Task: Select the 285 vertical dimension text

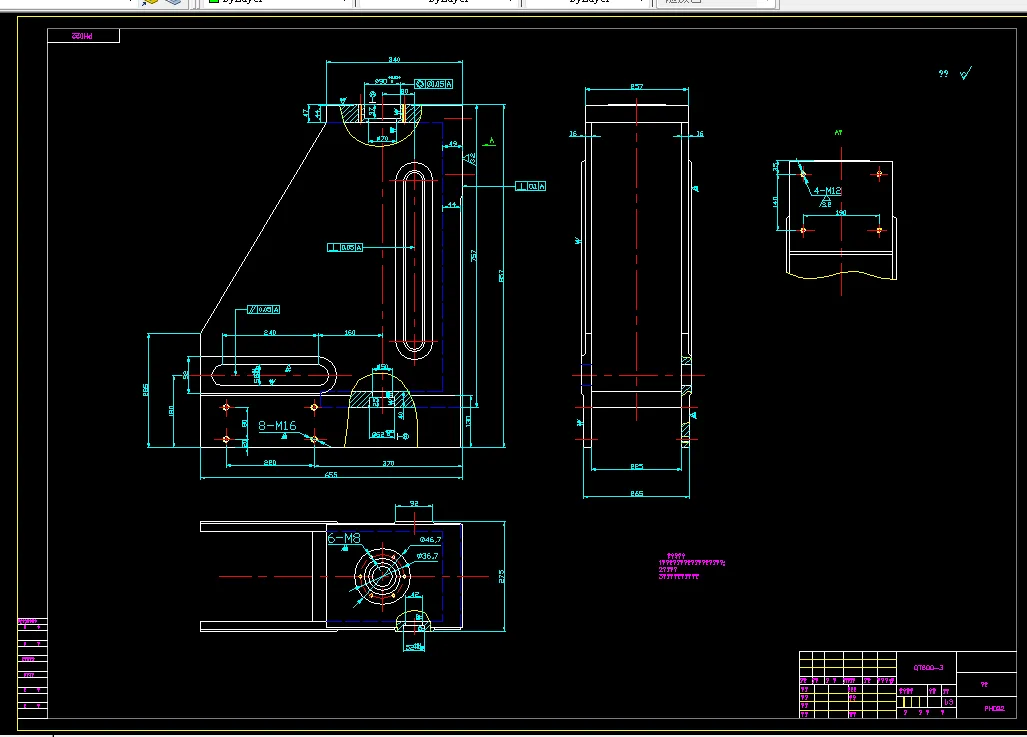Action: coord(145,390)
